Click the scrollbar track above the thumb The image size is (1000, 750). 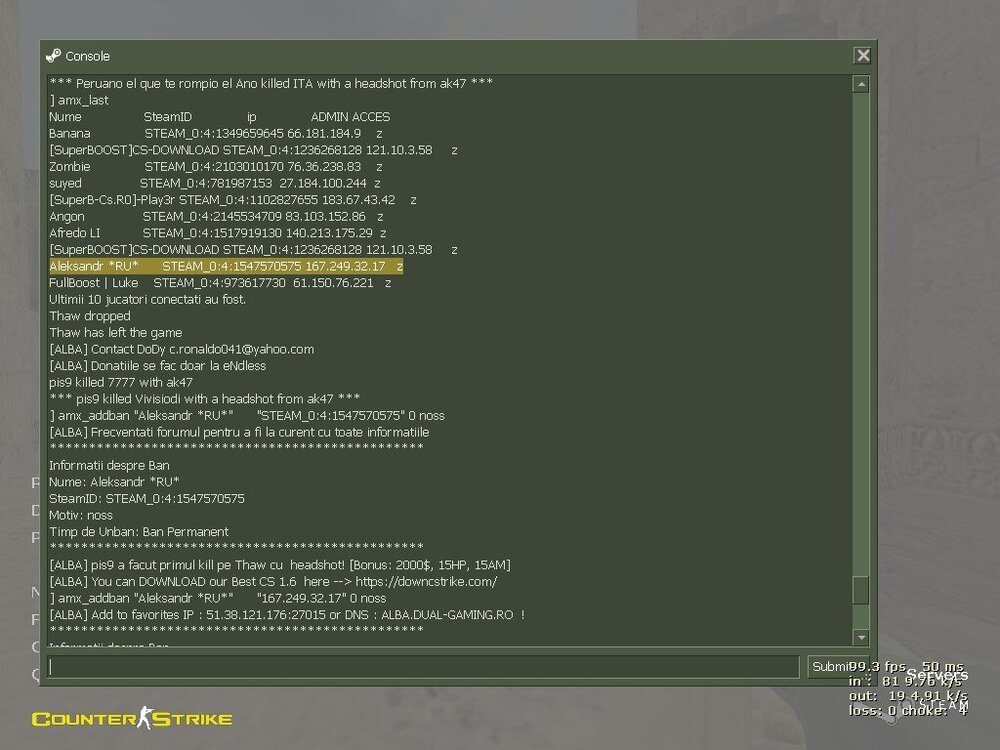pyautogui.click(x=860, y=330)
